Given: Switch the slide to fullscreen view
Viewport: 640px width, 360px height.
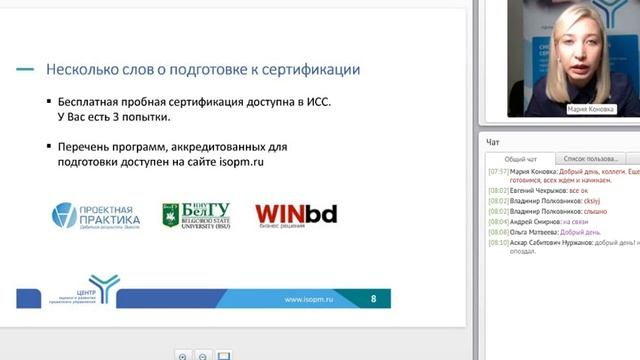Looking at the screenshot, I should tap(224, 356).
